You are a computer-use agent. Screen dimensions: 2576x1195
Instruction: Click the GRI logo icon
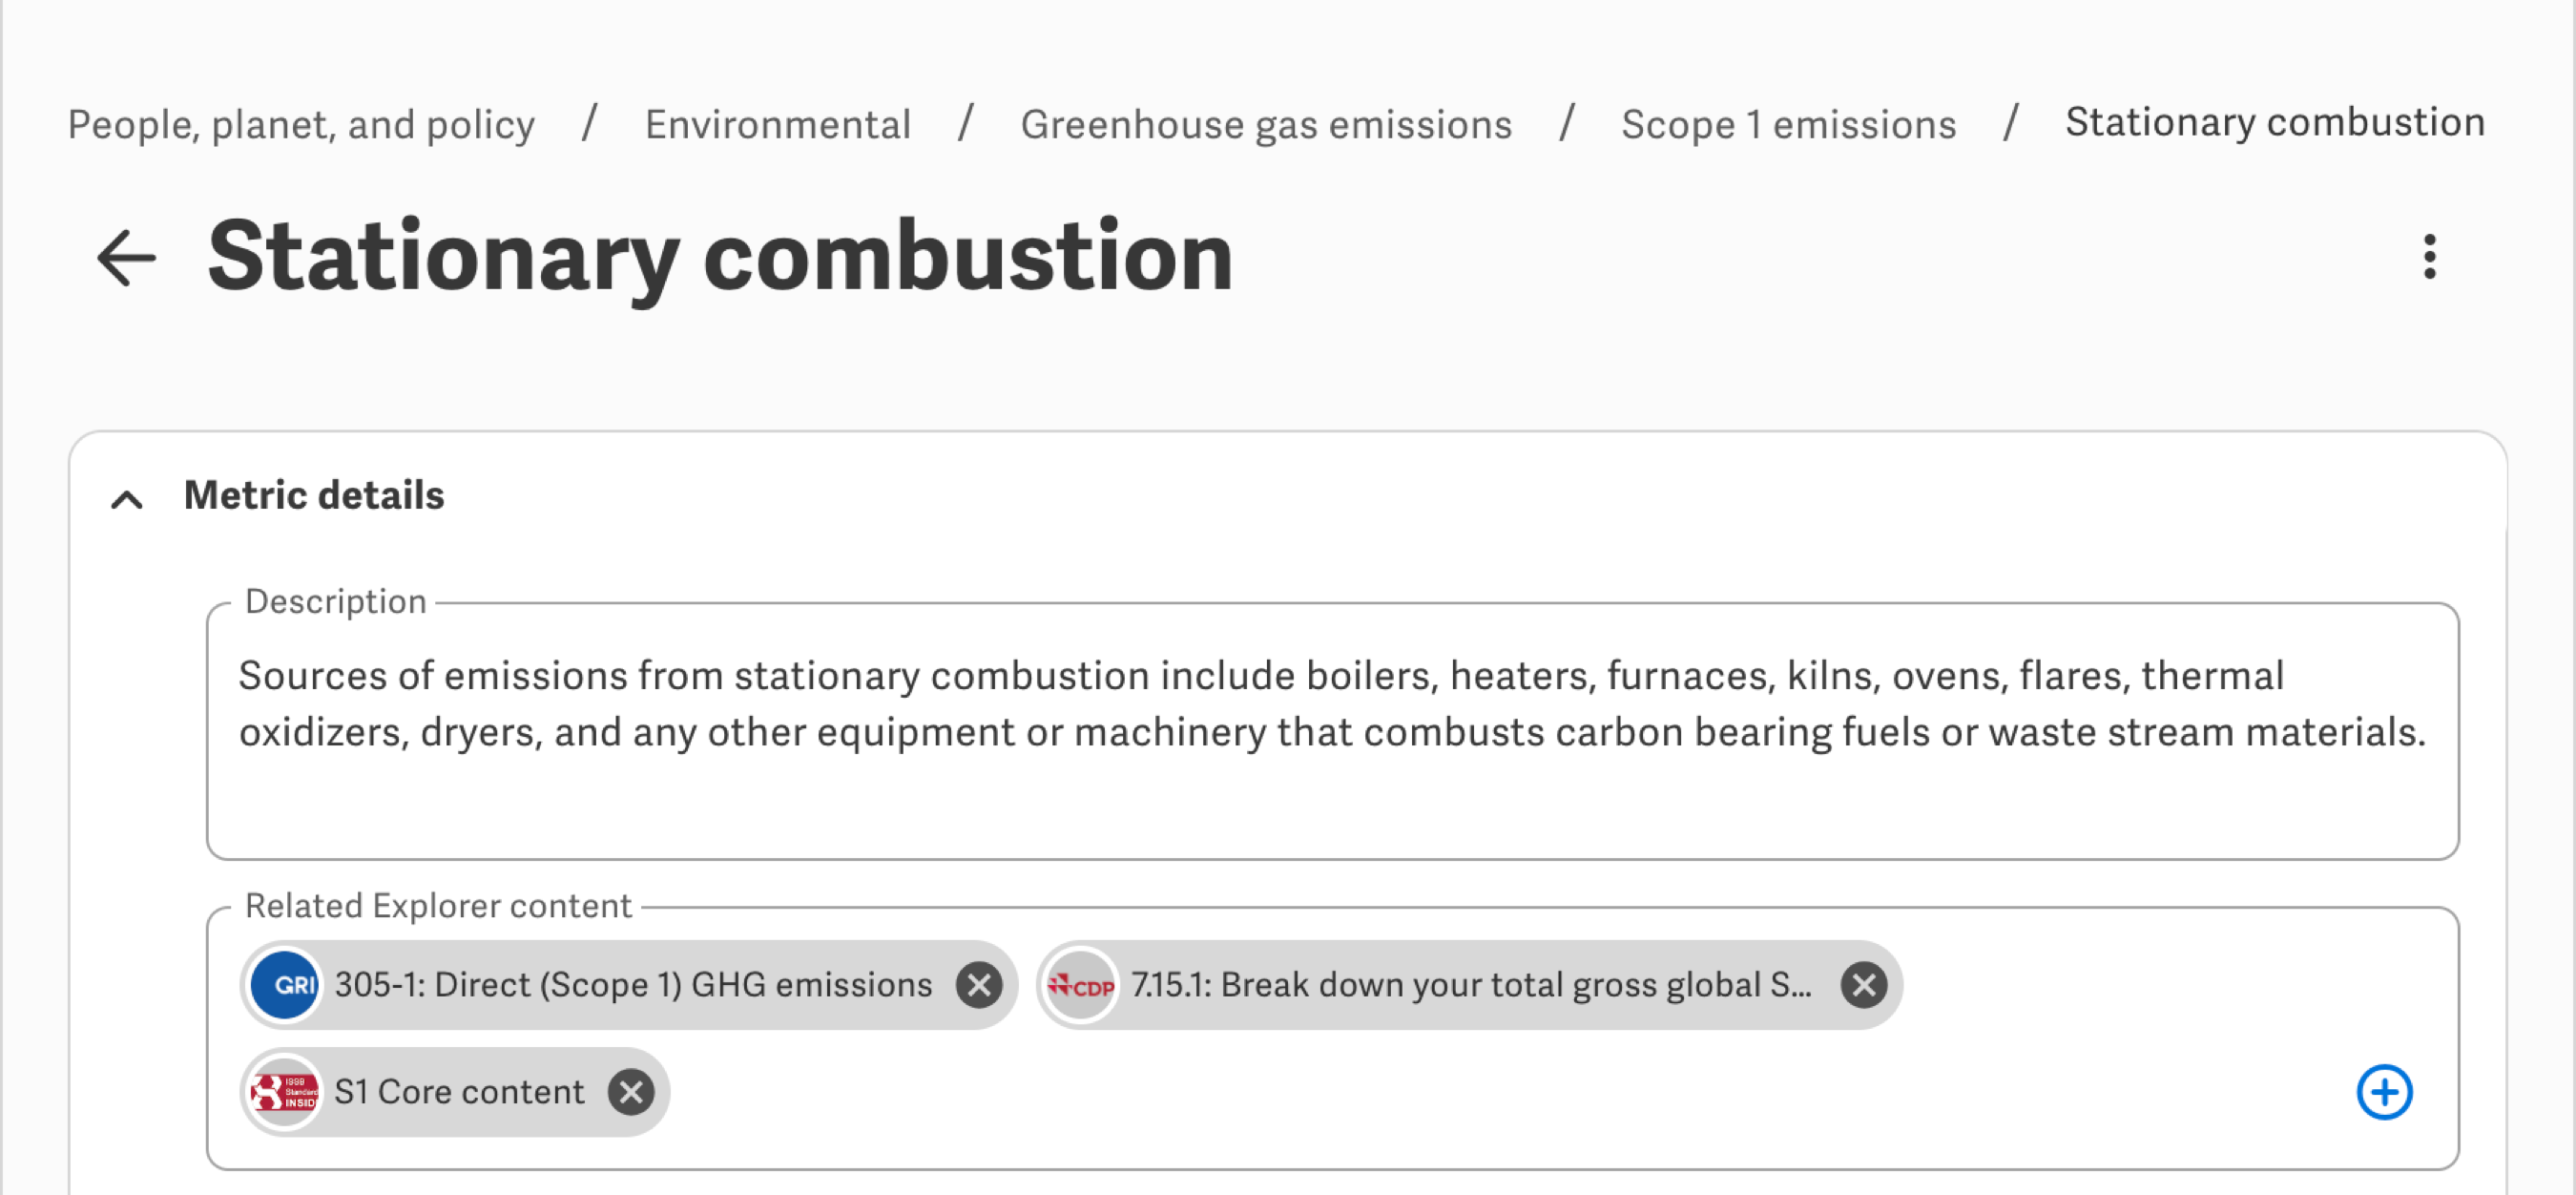point(285,985)
